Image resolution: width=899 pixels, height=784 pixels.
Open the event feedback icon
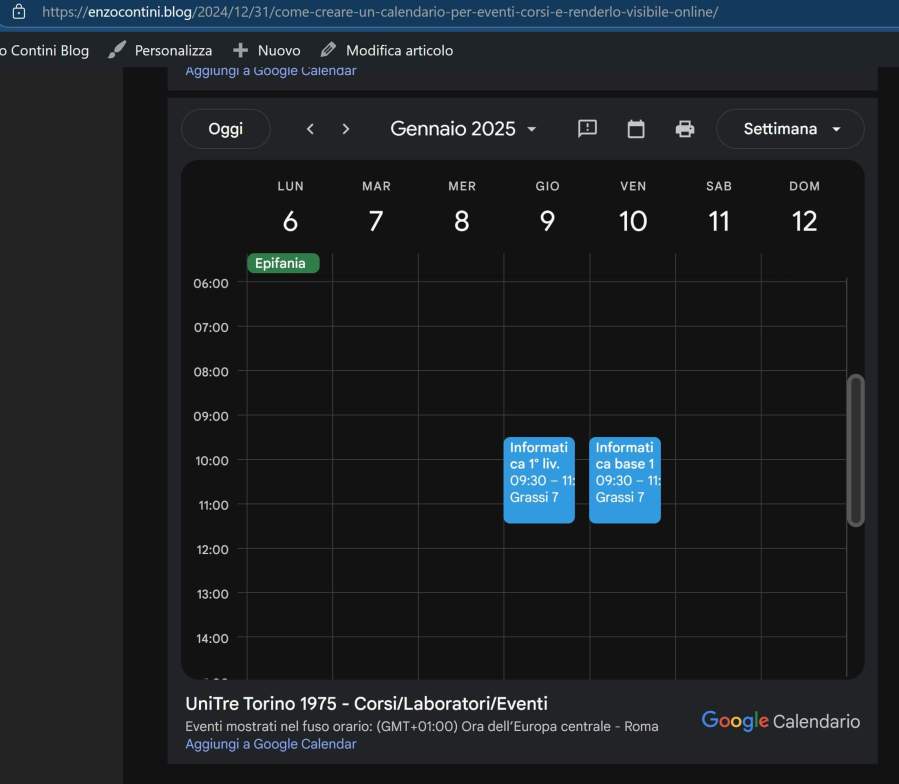pyautogui.click(x=588, y=129)
